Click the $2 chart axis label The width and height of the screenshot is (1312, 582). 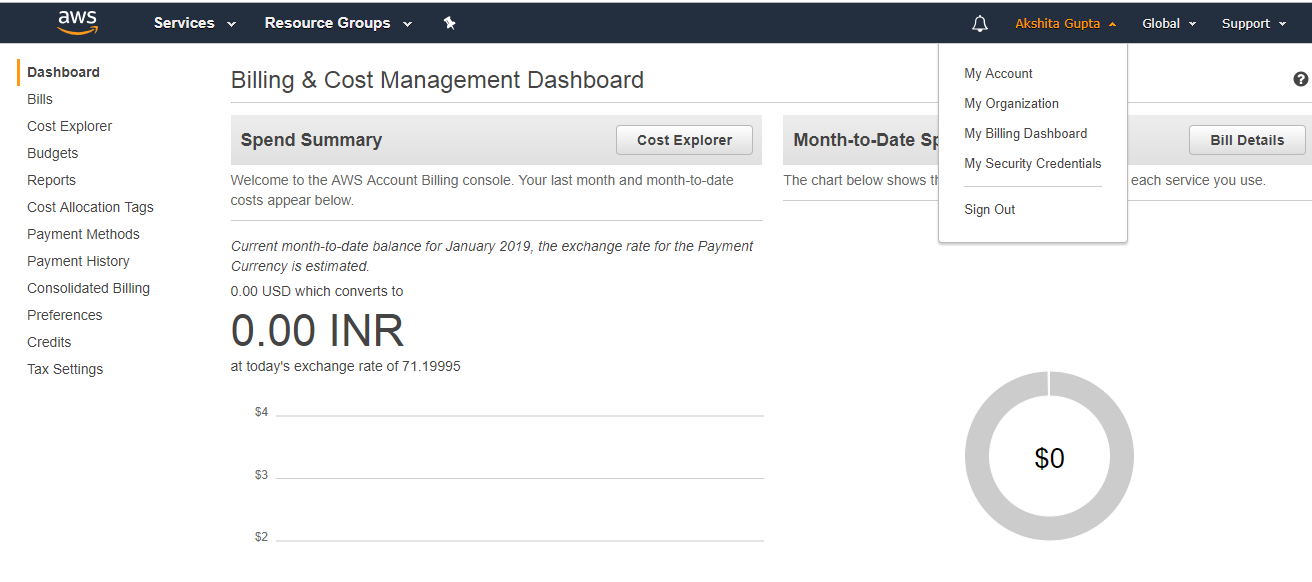[x=261, y=537]
